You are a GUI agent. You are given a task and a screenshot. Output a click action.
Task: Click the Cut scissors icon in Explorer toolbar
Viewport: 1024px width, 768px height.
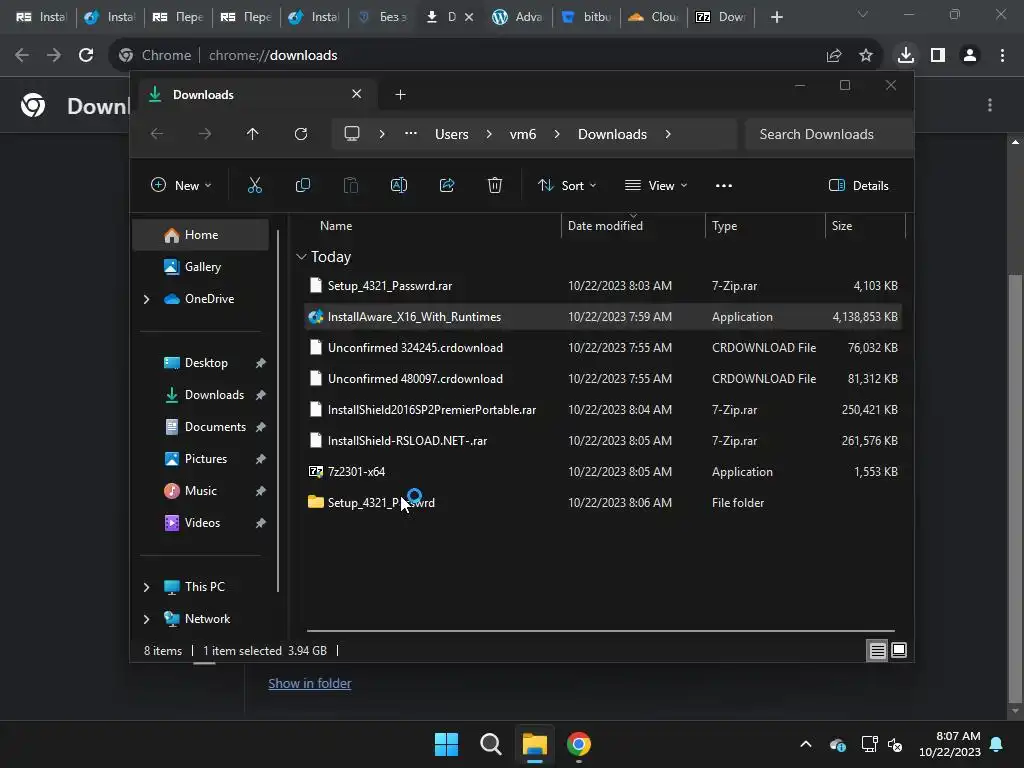(x=255, y=185)
